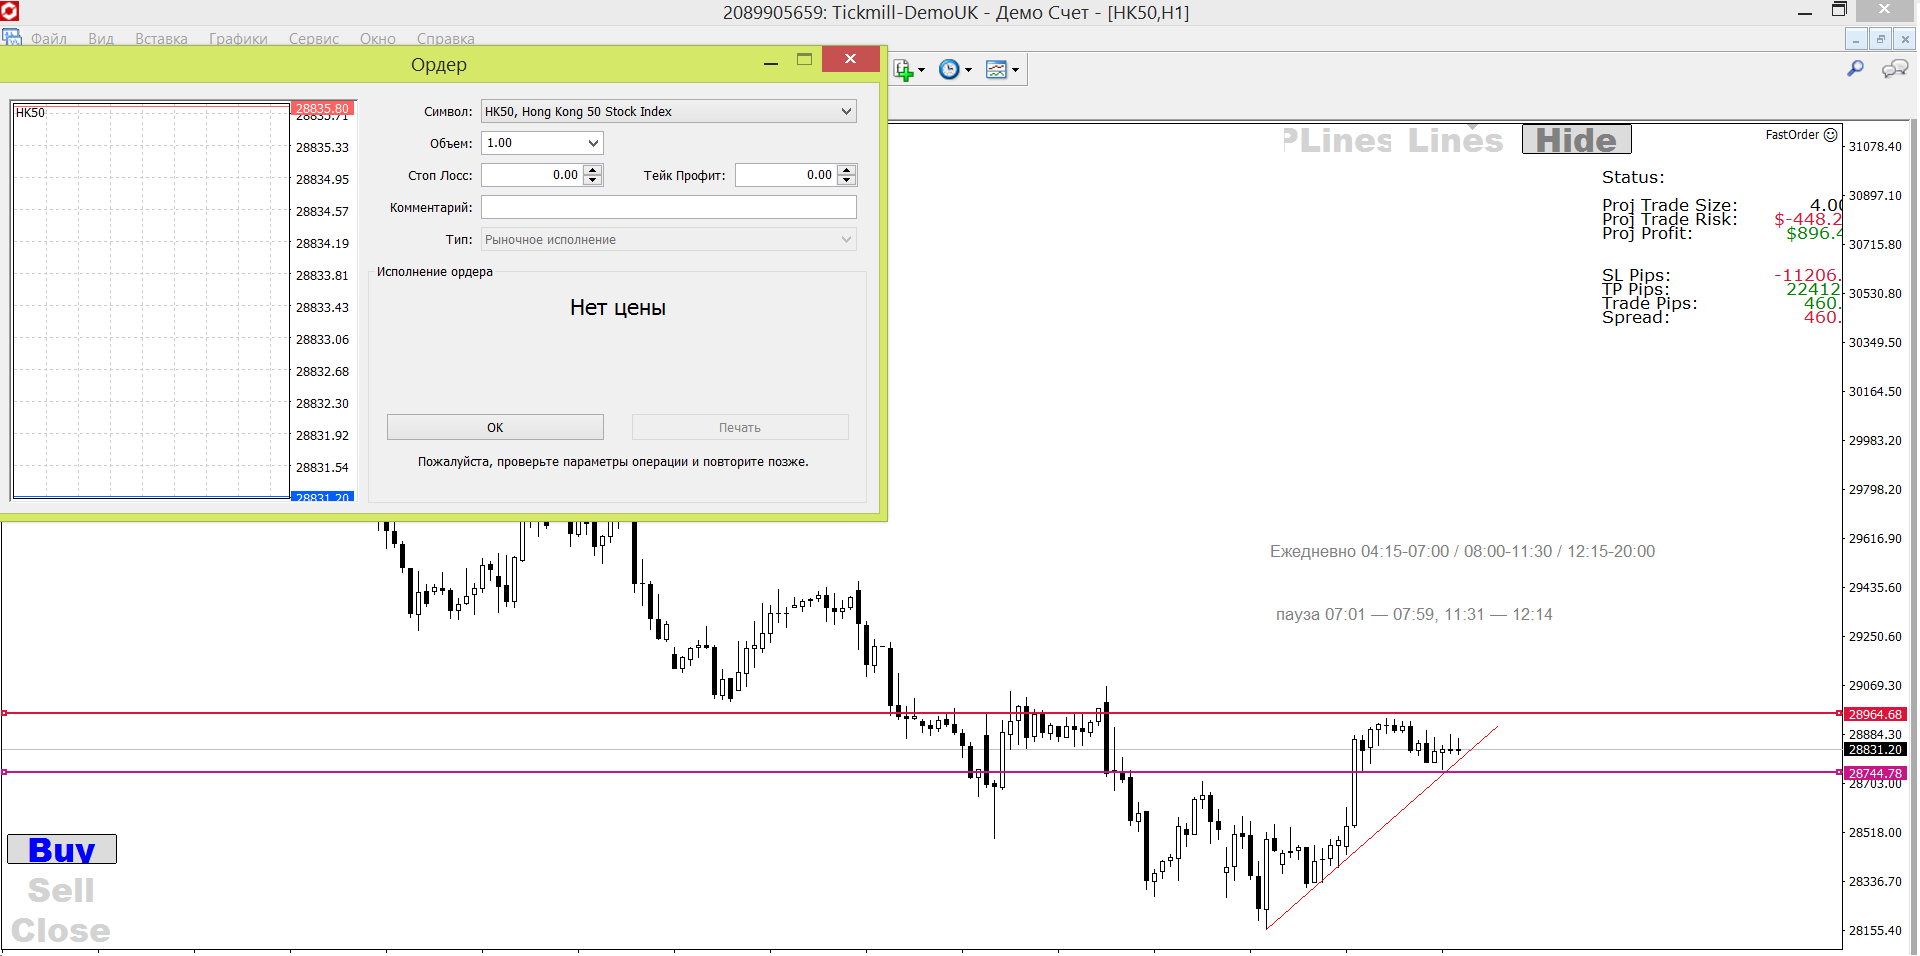Open the chart Periods clock icon
The image size is (1920, 956).
[949, 70]
